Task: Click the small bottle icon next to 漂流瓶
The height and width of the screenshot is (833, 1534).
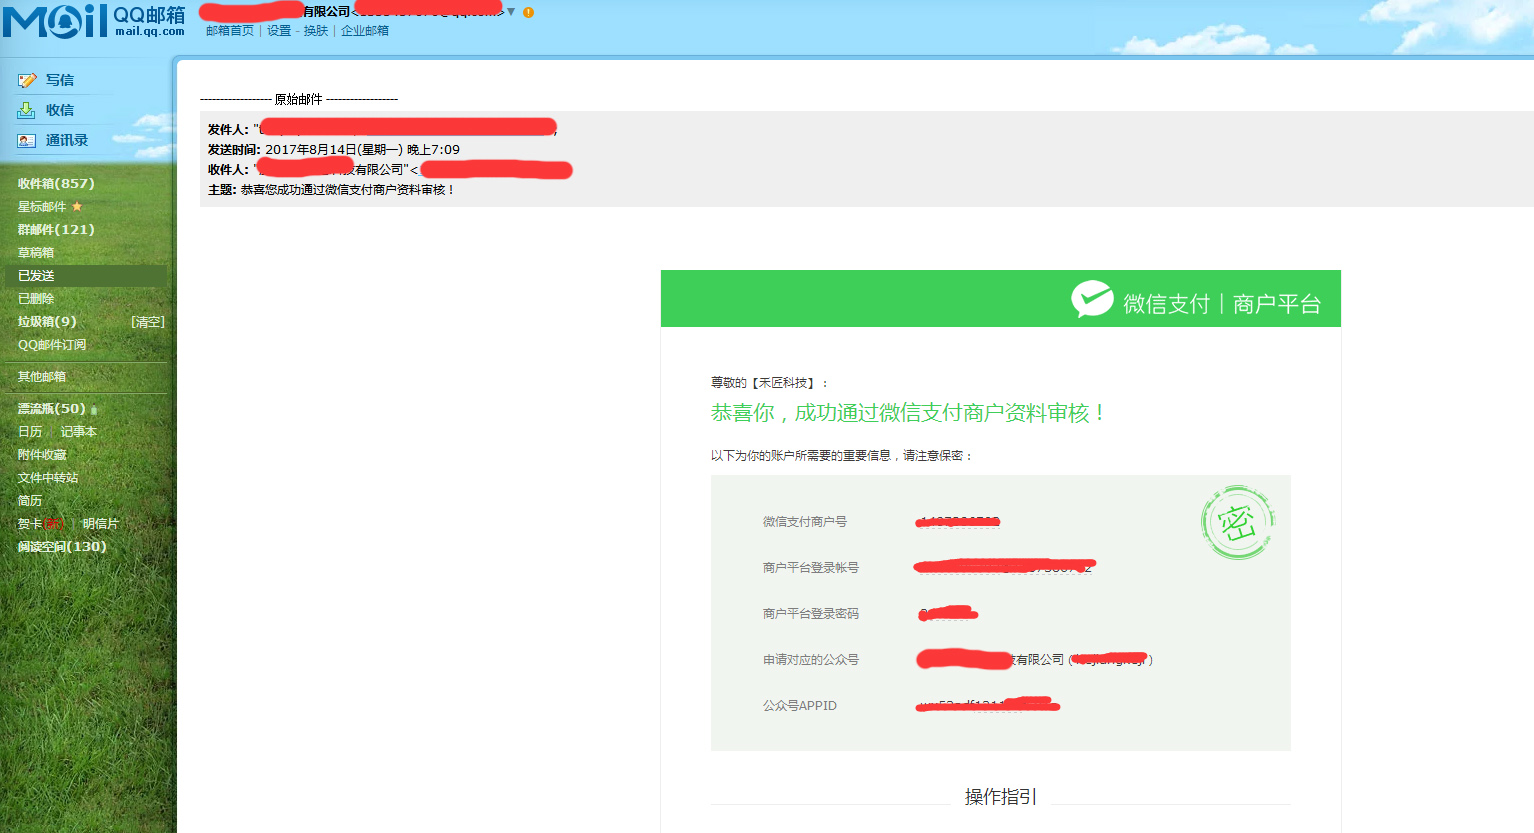Action: (x=94, y=410)
